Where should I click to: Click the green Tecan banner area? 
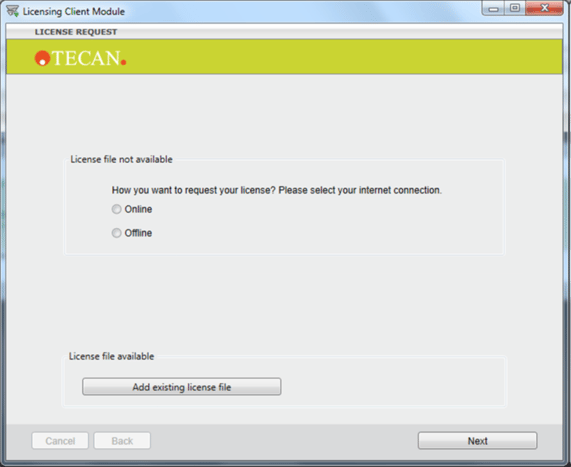tap(284, 57)
